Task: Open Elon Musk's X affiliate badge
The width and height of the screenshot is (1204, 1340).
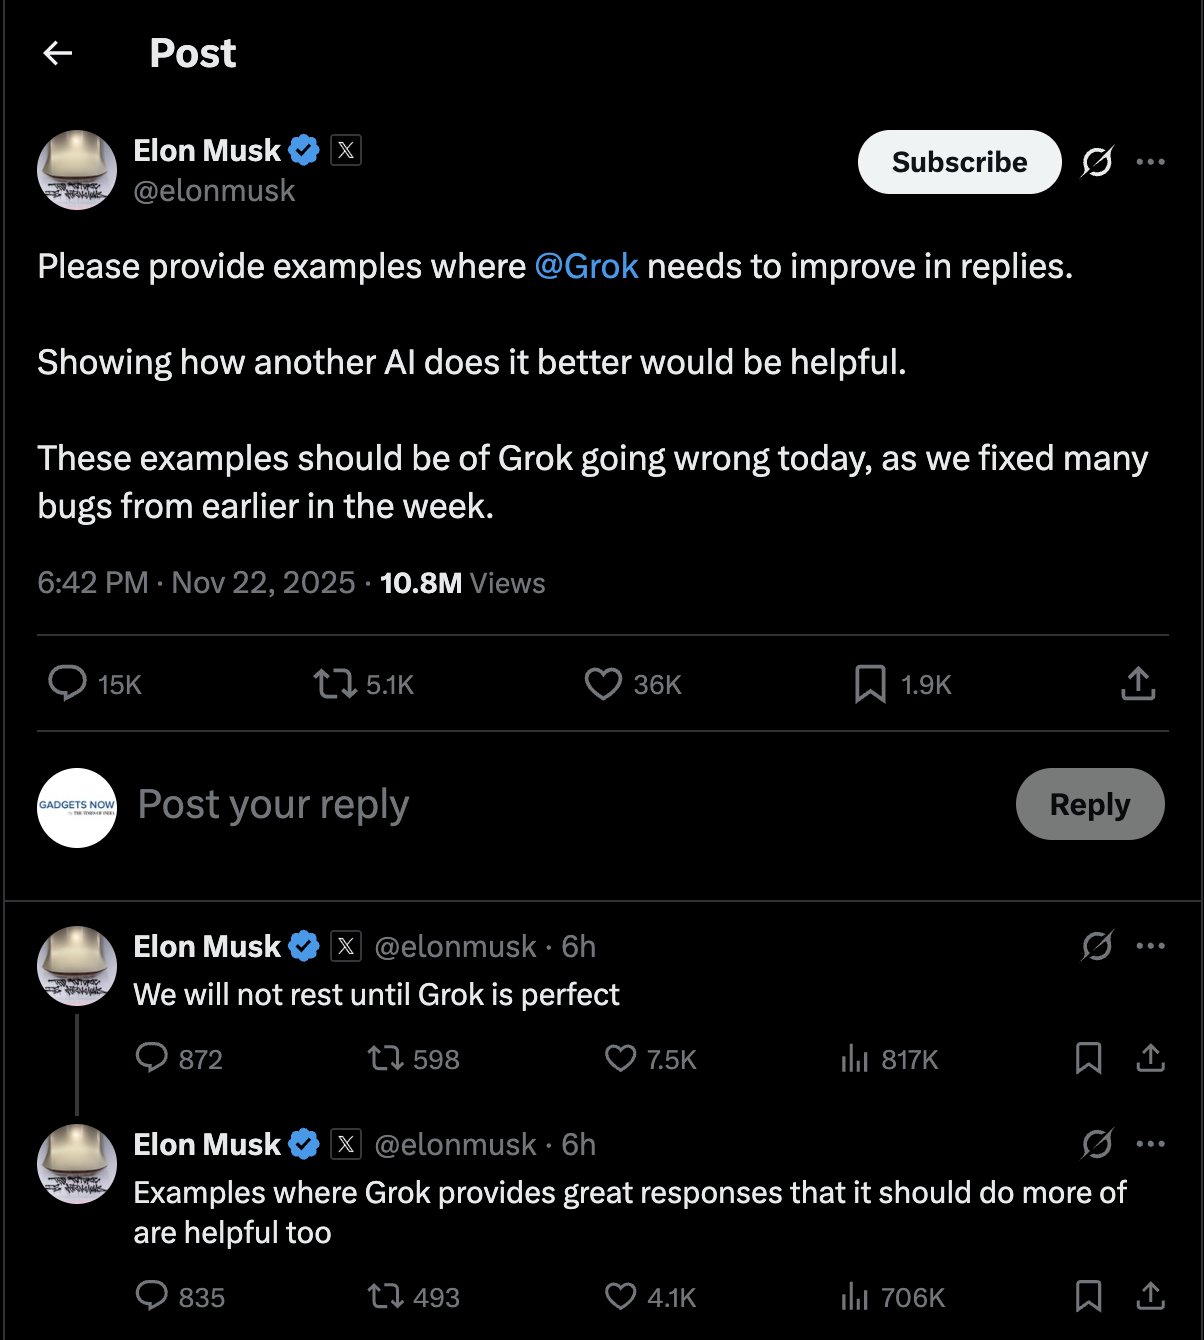Action: pos(344,150)
